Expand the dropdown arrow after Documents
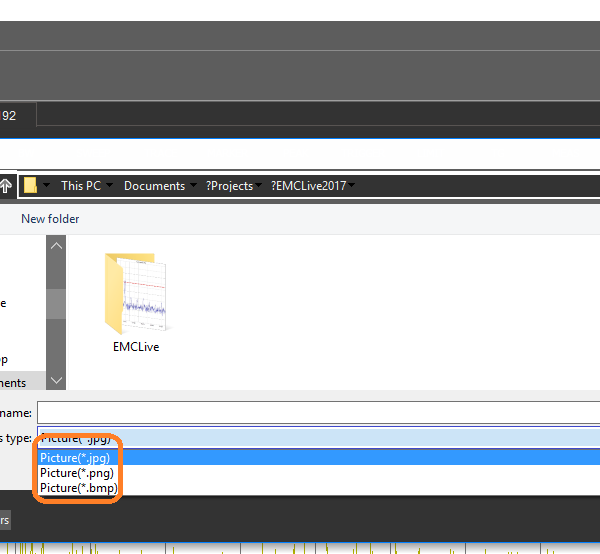The width and height of the screenshot is (600, 554). point(193,186)
